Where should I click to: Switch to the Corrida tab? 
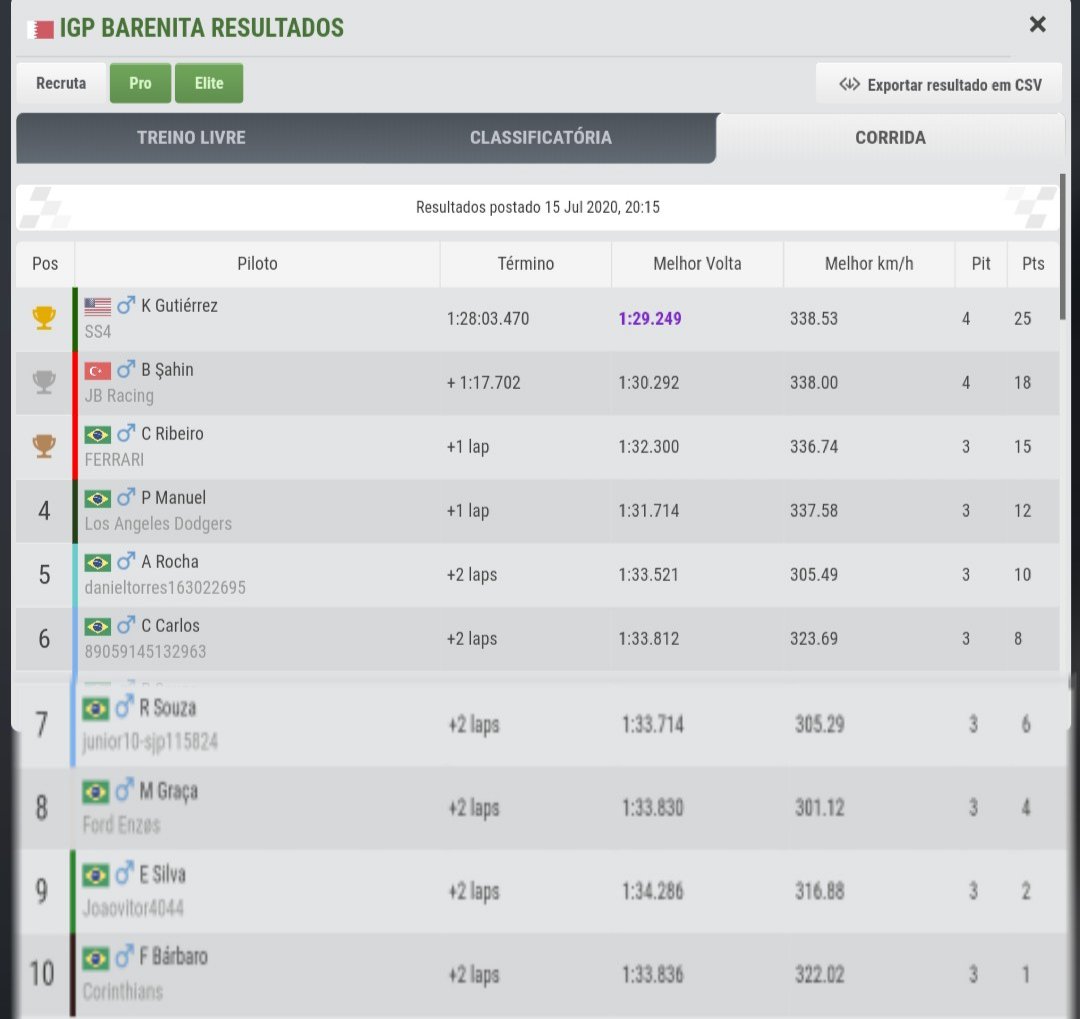tap(890, 138)
